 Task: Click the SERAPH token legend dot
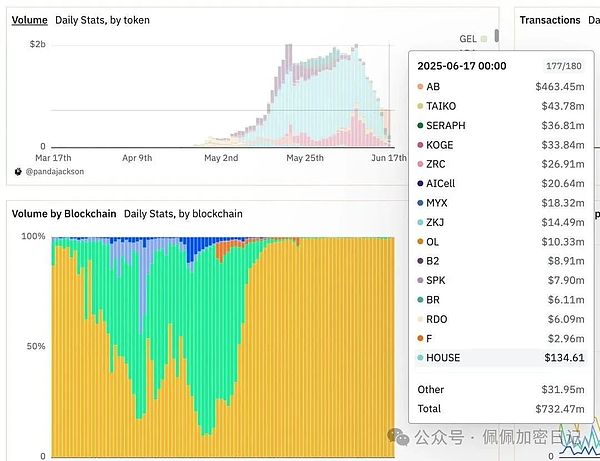click(417, 126)
